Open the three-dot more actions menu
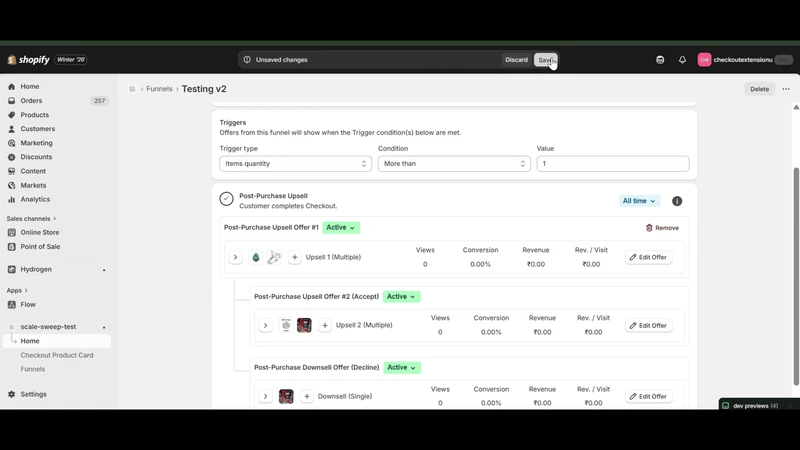800x450 pixels. tap(786, 89)
